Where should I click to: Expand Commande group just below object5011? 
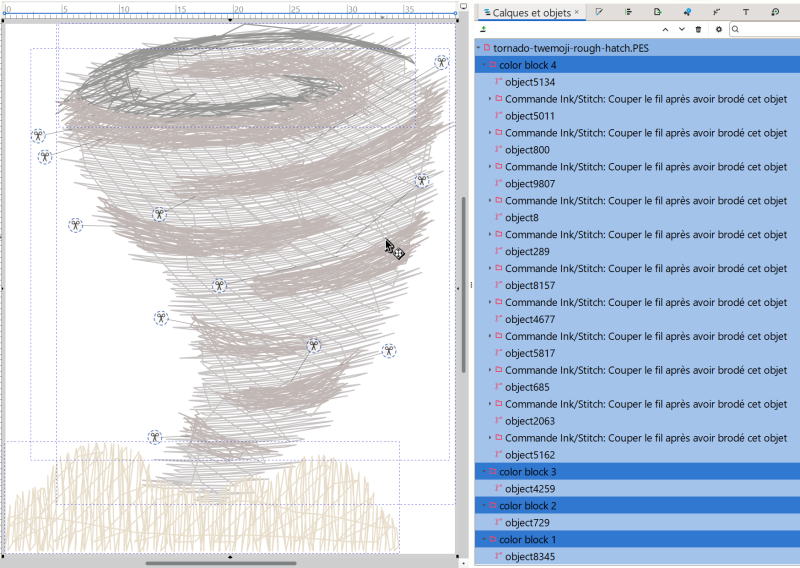click(490, 133)
